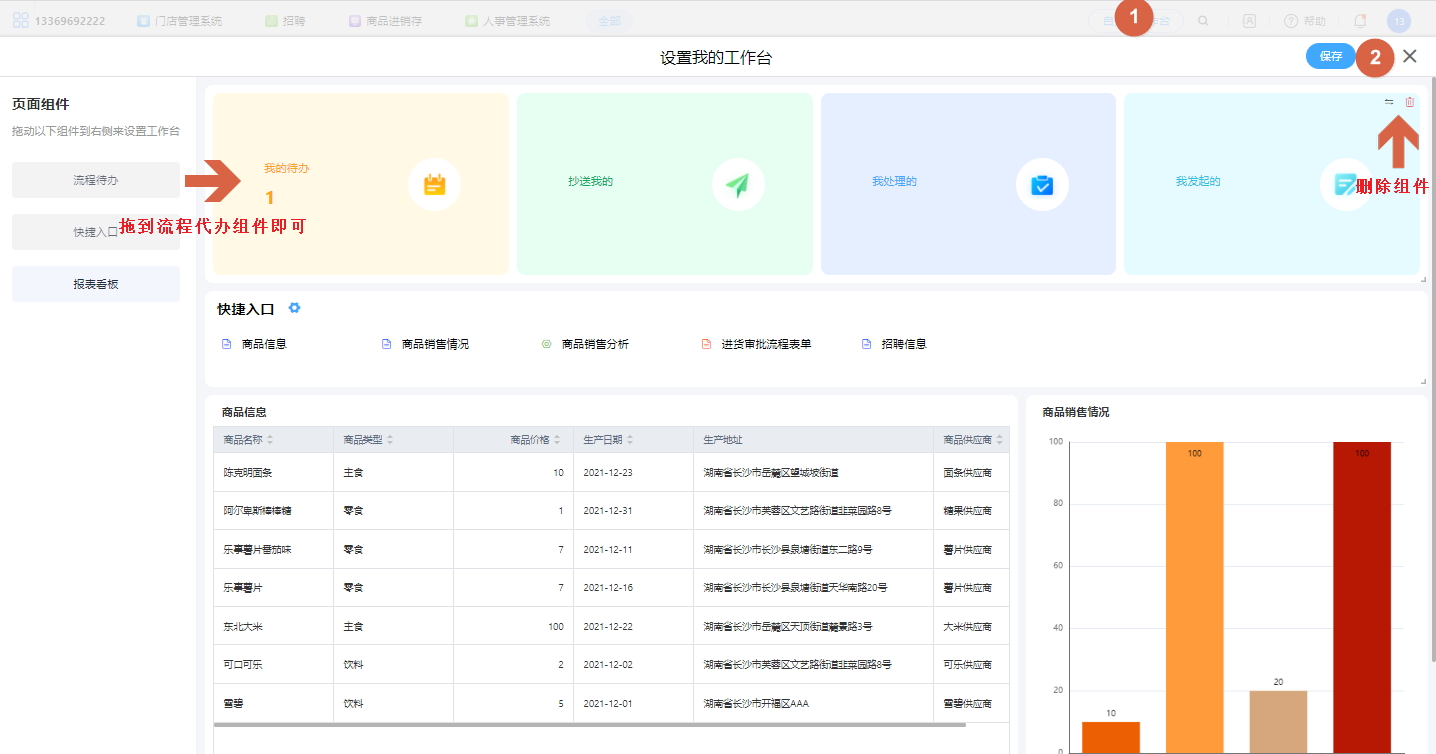Image resolution: width=1436 pixels, height=754 pixels.
Task: Select 流程待办 component in left panel
Action: [96, 180]
